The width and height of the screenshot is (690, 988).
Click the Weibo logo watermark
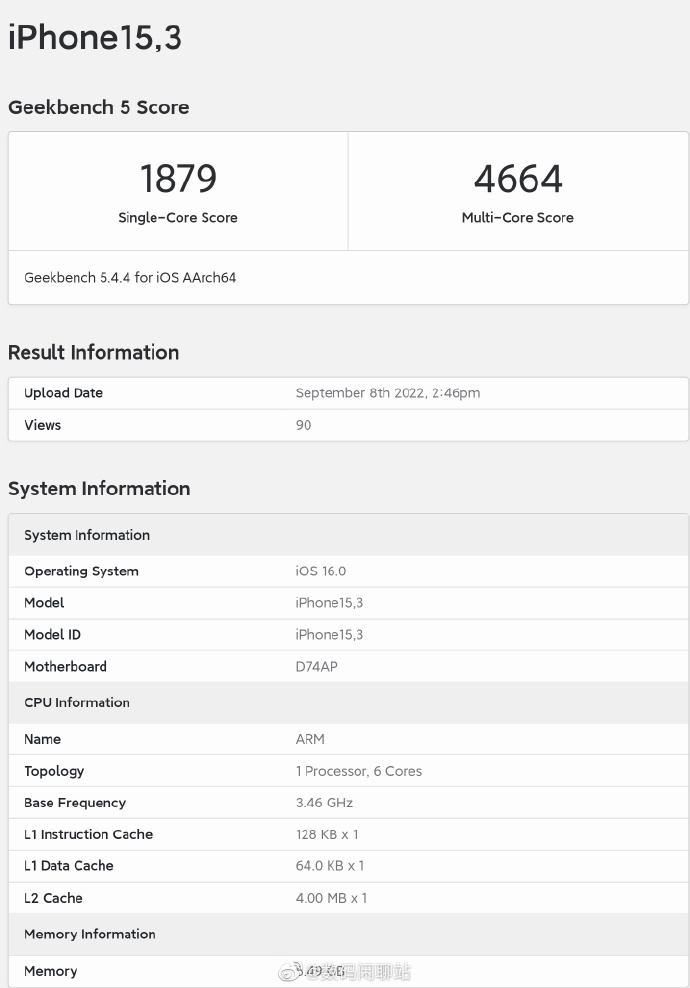(288, 971)
